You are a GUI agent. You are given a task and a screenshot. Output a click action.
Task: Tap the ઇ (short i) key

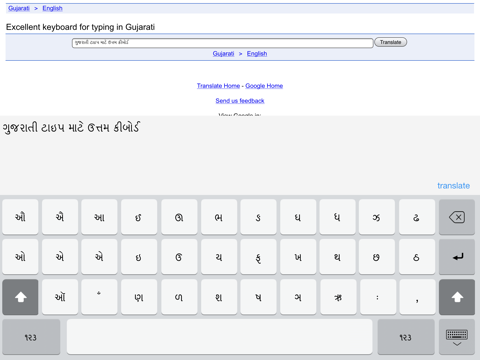pyautogui.click(x=139, y=257)
